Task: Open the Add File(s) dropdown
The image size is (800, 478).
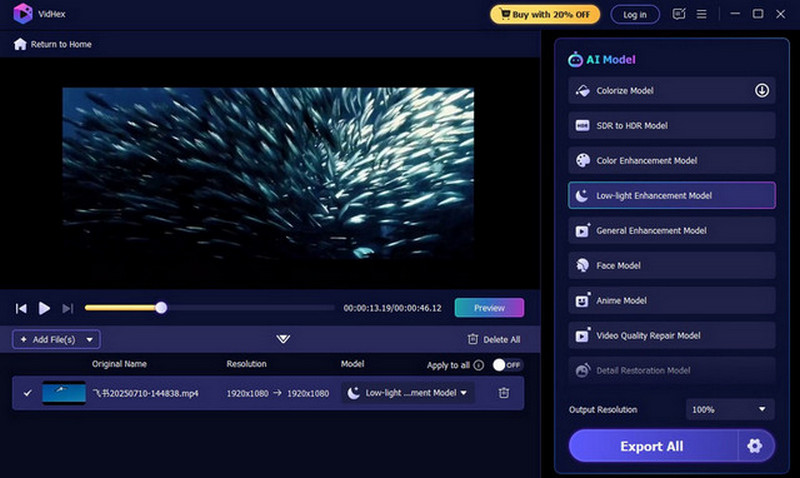Action: point(56,340)
